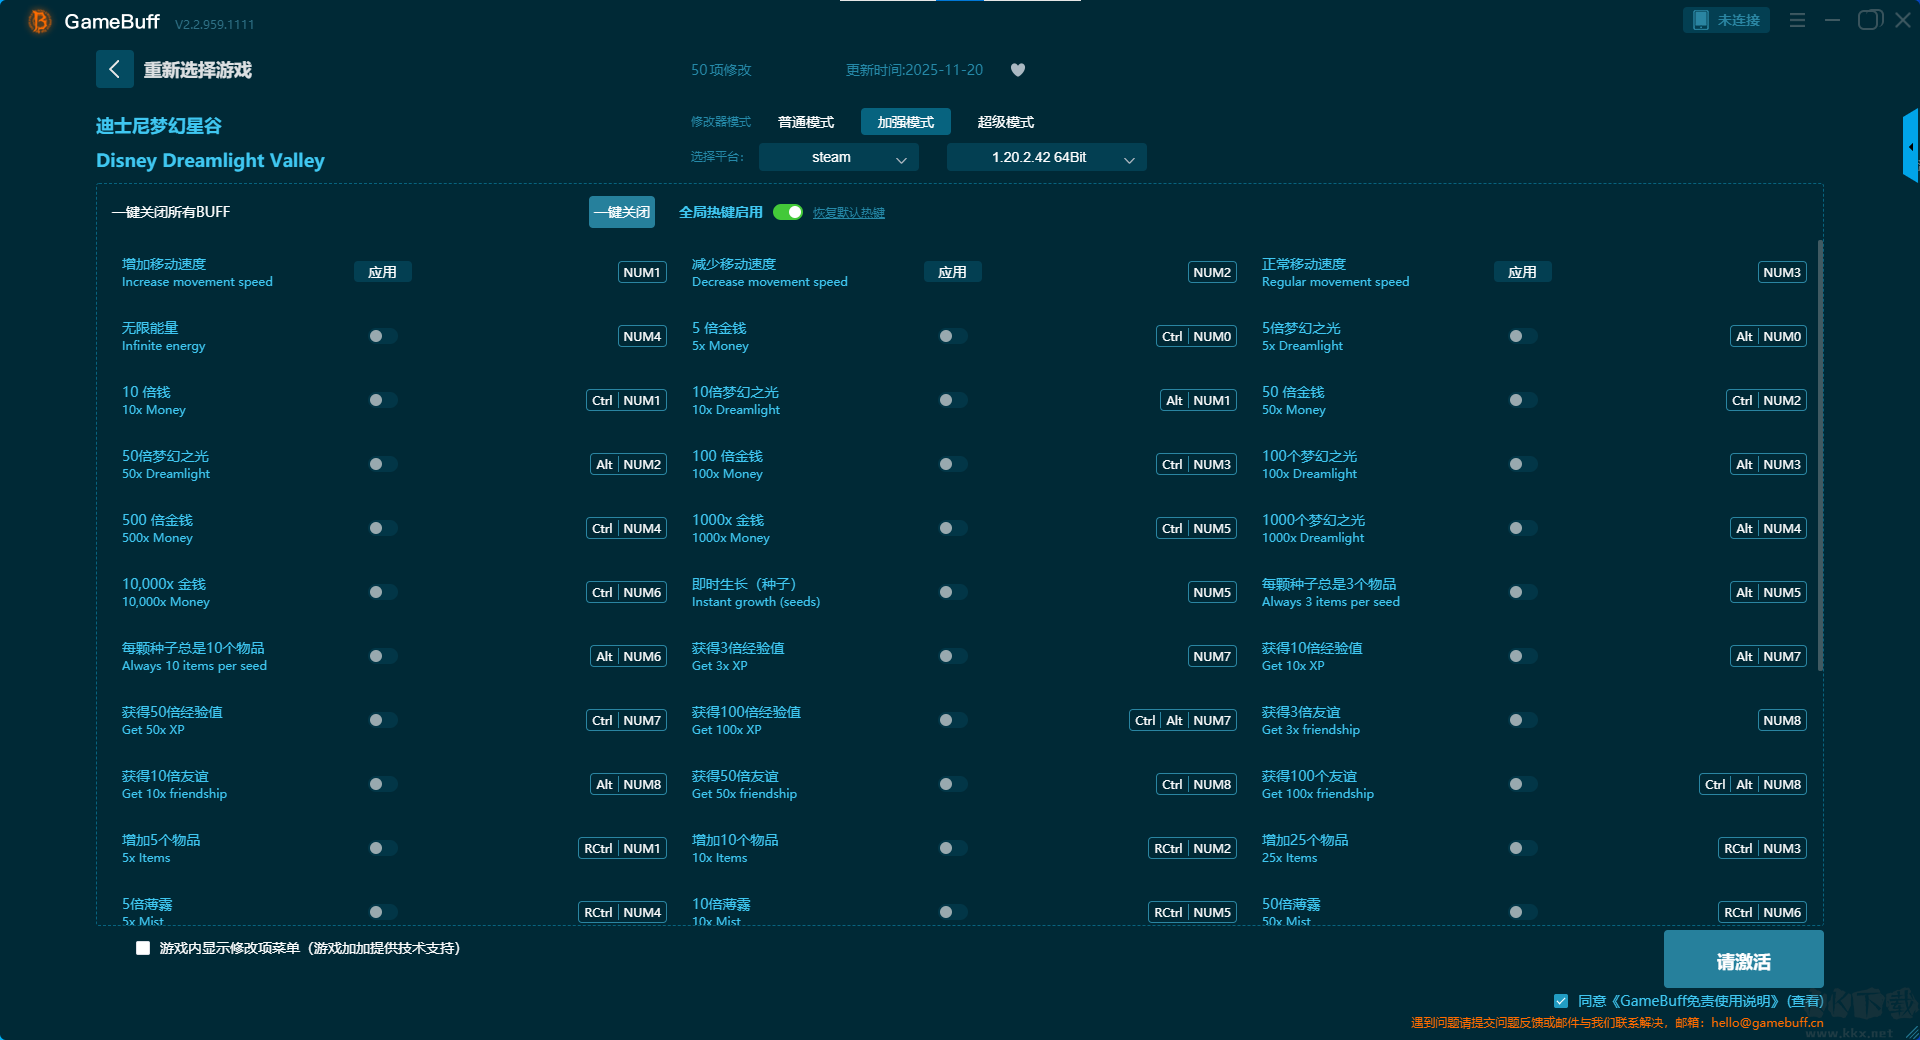This screenshot has height=1040, width=1920.
Task: Turn on the 1000x Money toggle
Action: [x=953, y=528]
